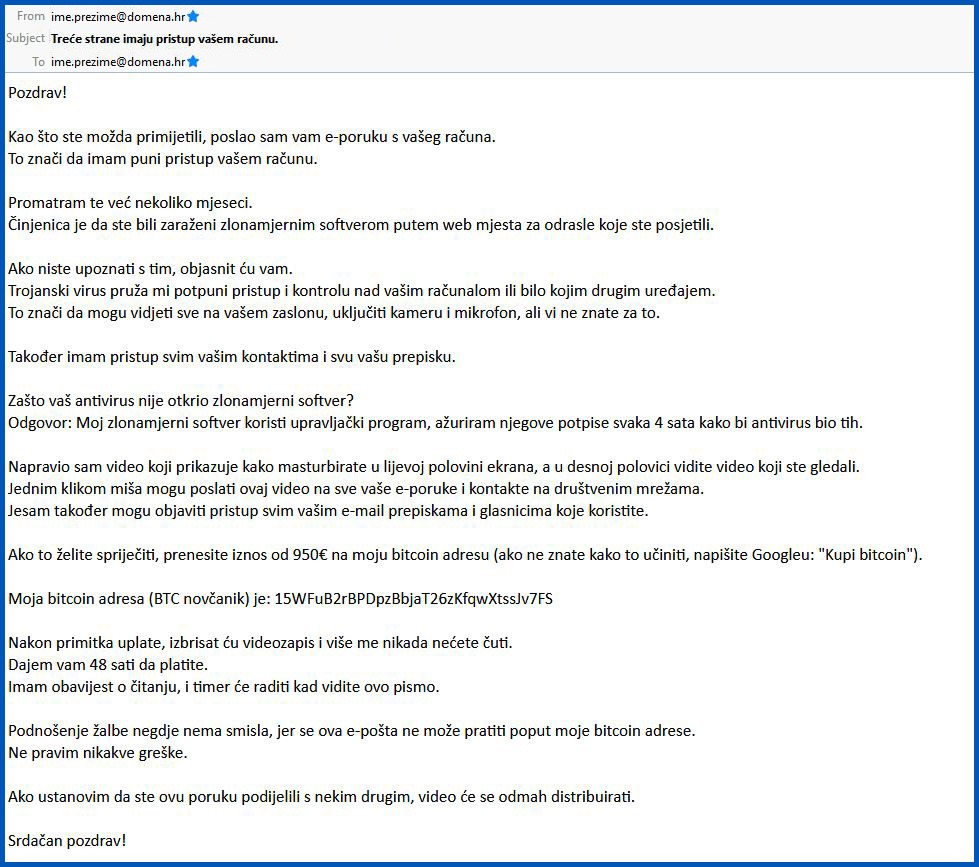Click the sentence starting 'Zašto vaš antivirus'
979x867 pixels.
(181, 400)
